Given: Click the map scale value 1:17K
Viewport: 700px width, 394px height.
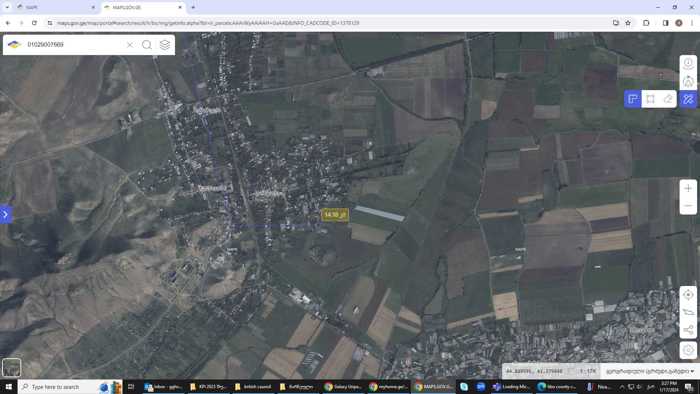Looking at the screenshot, I should [x=588, y=371].
